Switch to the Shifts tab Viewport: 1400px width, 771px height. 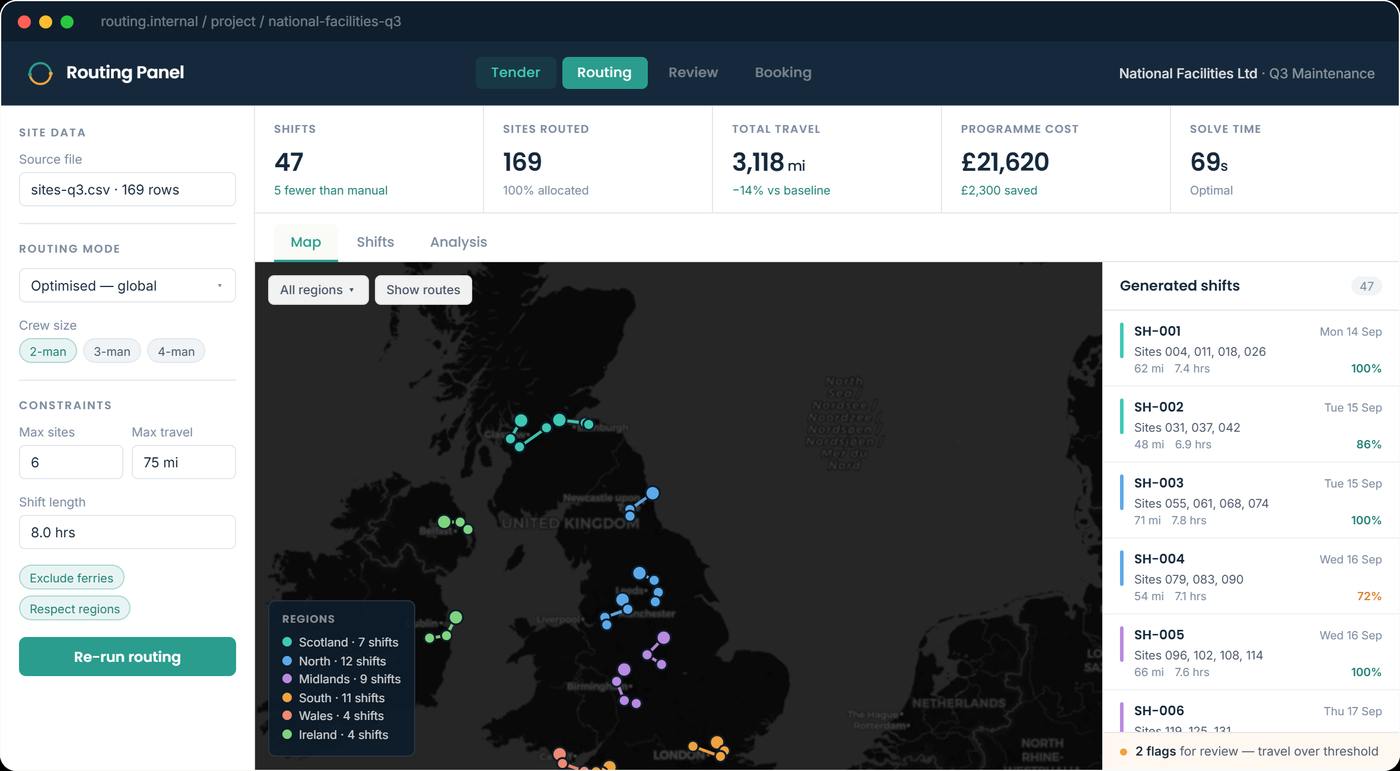(x=375, y=242)
